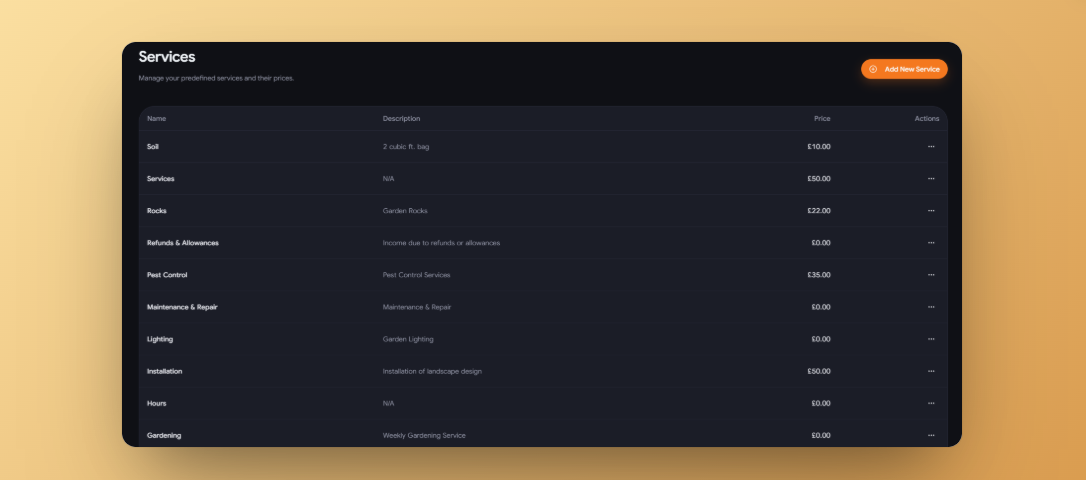Open actions menu for Rocks row
The width and height of the screenshot is (1086, 480).
(931, 211)
